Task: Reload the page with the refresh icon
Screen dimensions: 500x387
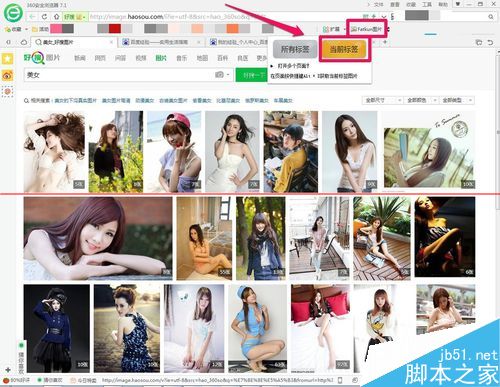Action: tap(45, 16)
